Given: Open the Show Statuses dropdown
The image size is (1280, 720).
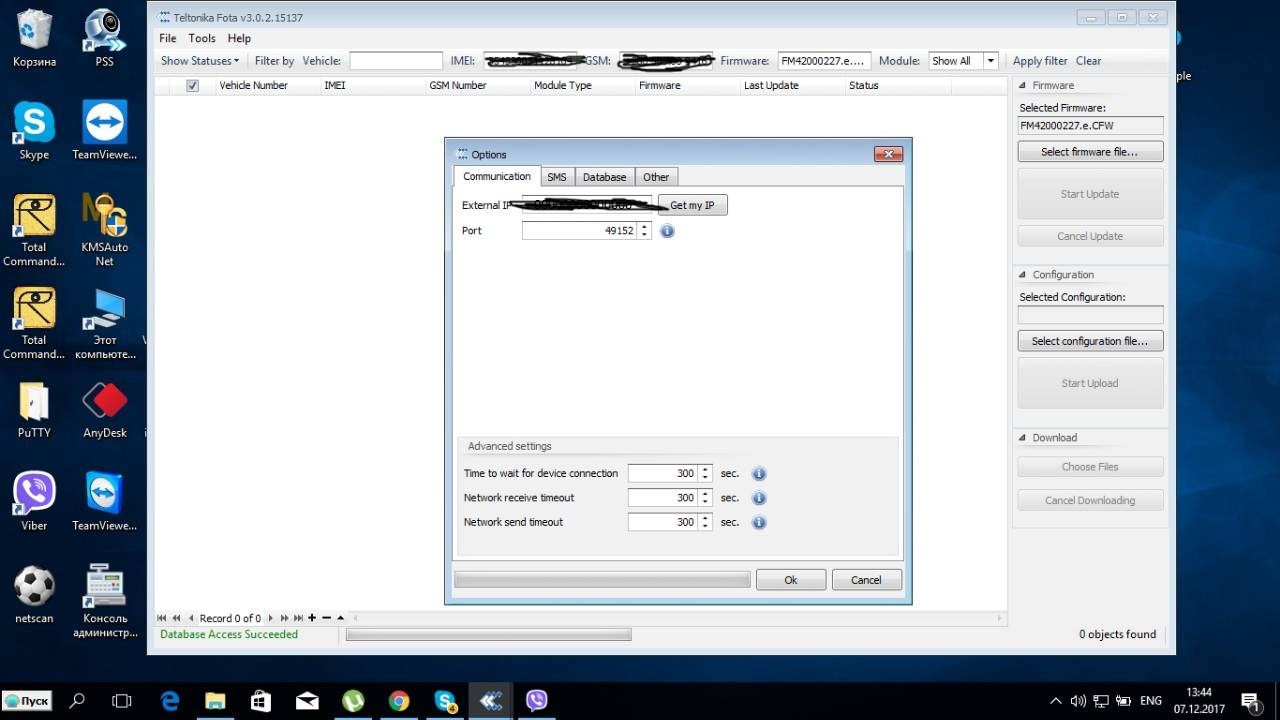Looking at the screenshot, I should [x=200, y=61].
